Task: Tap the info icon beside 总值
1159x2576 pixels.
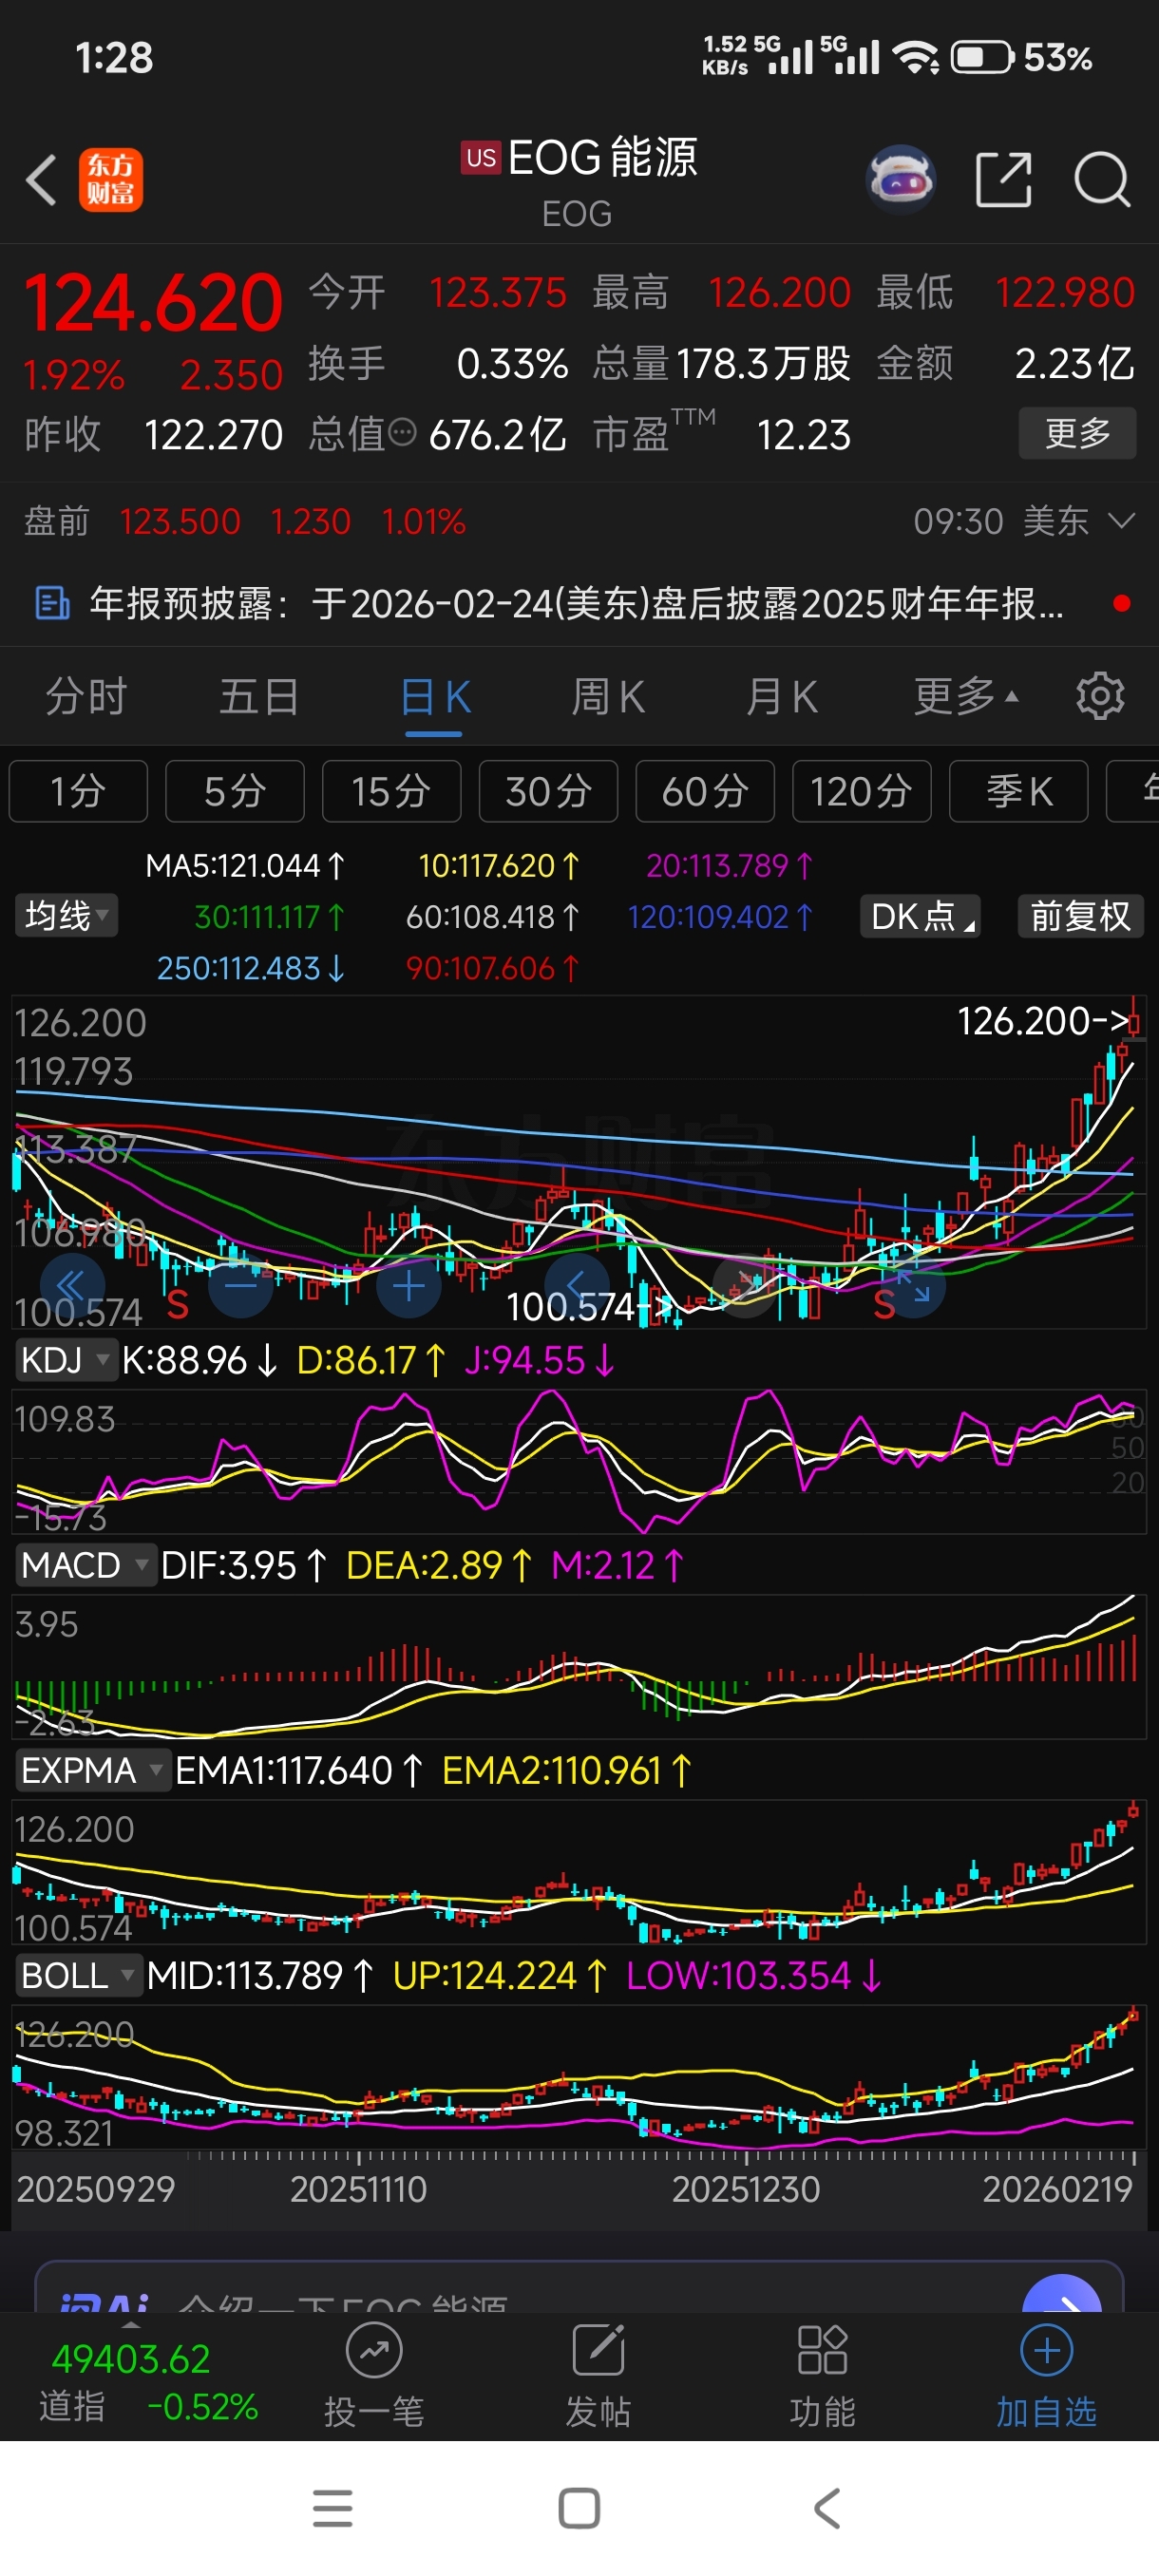Action: tap(401, 433)
